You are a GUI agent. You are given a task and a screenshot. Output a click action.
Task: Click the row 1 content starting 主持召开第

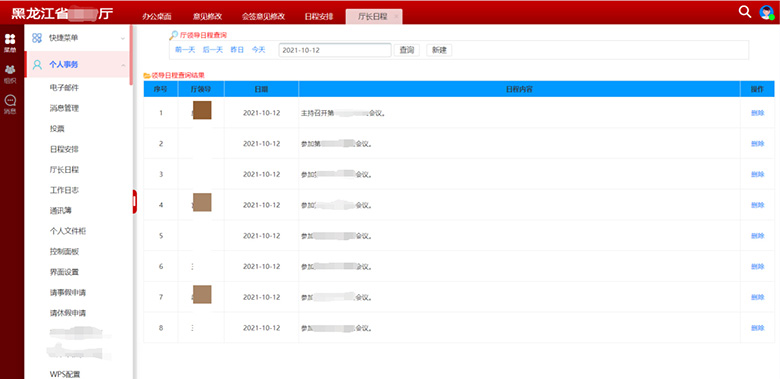pyautogui.click(x=344, y=113)
